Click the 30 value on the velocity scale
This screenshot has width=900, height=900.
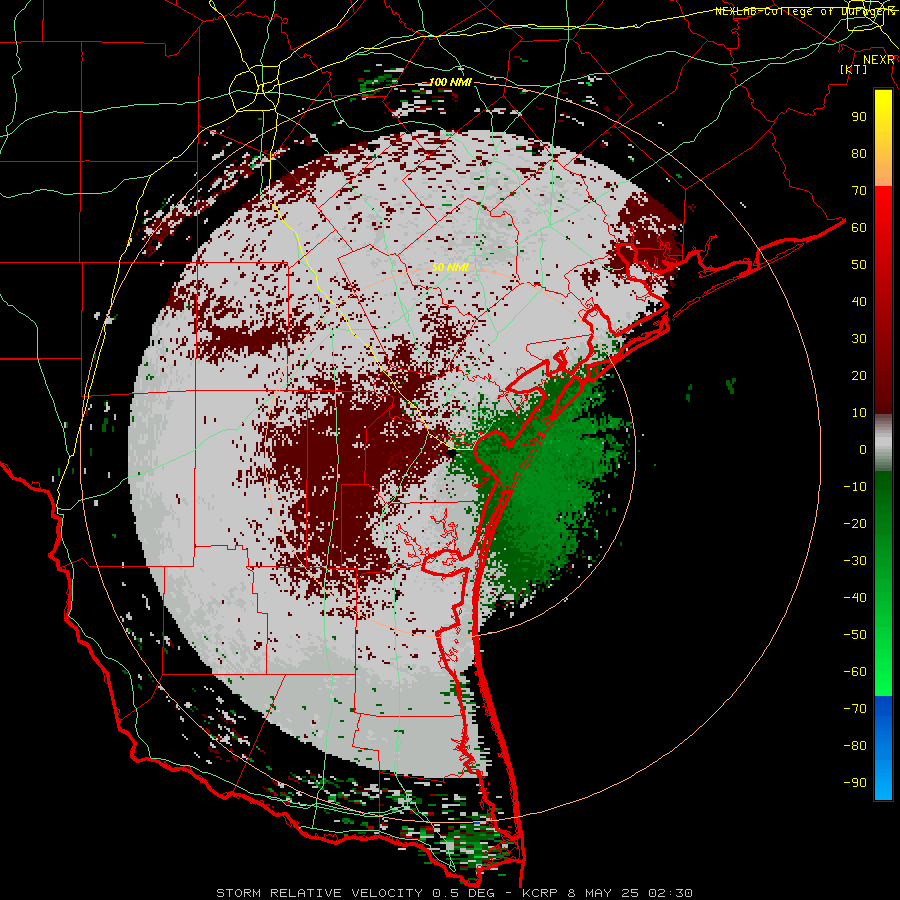tap(859, 339)
